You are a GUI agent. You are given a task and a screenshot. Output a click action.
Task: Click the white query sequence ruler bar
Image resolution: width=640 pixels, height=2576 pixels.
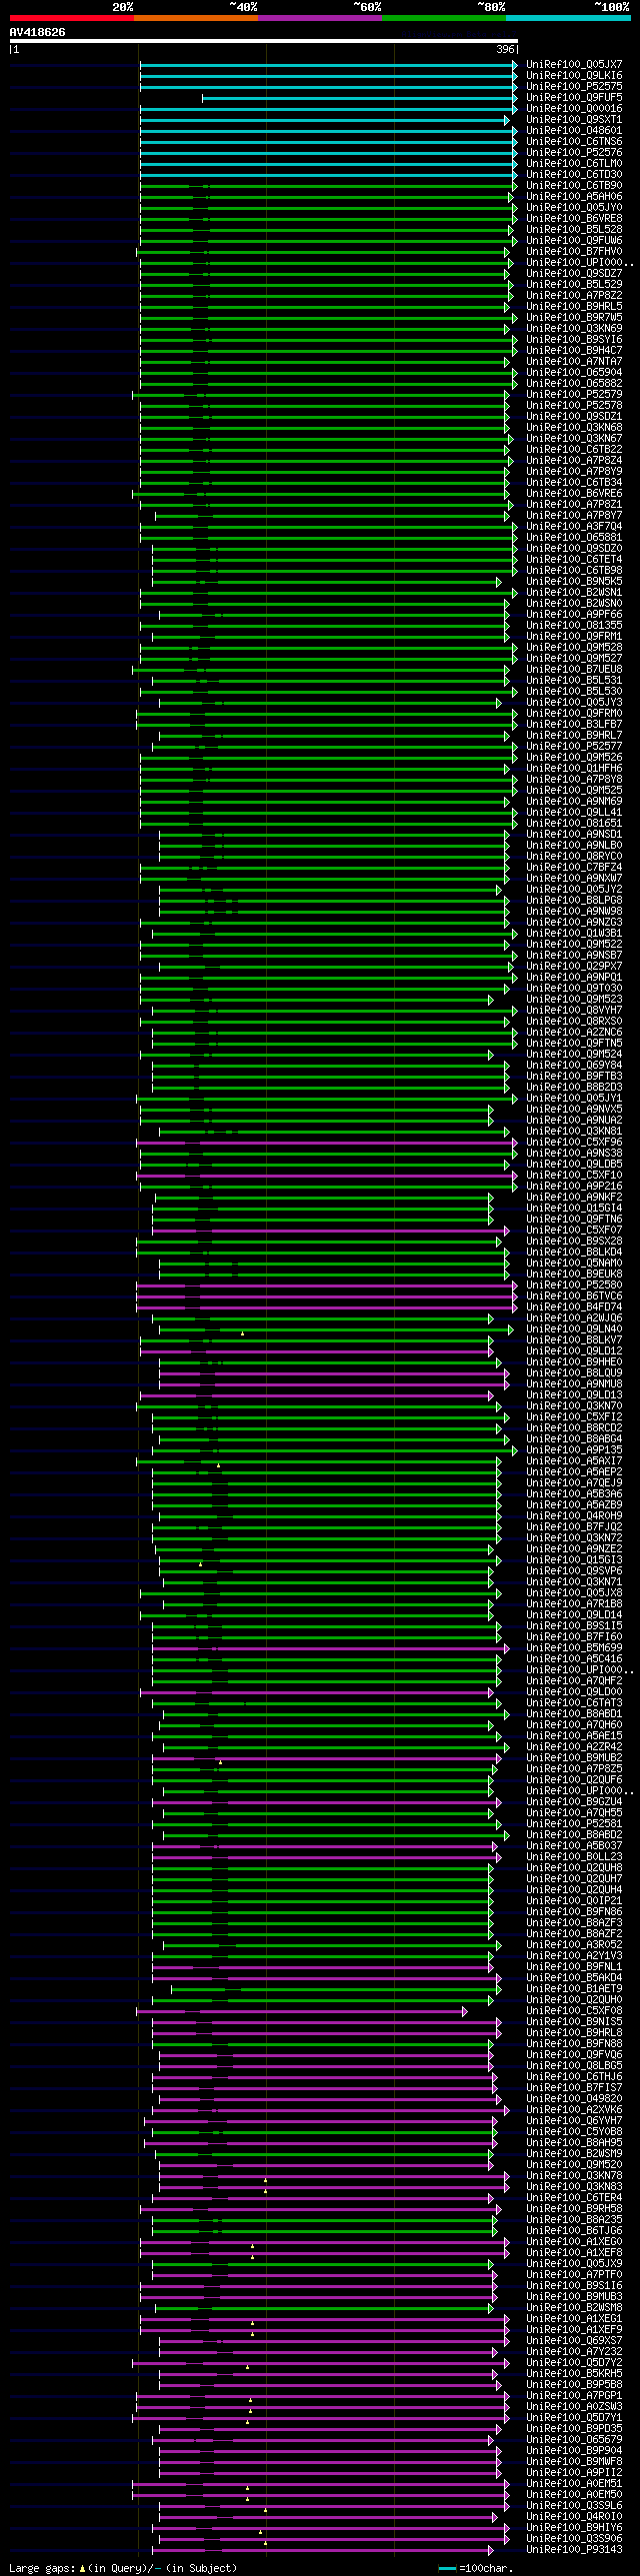click(x=264, y=41)
